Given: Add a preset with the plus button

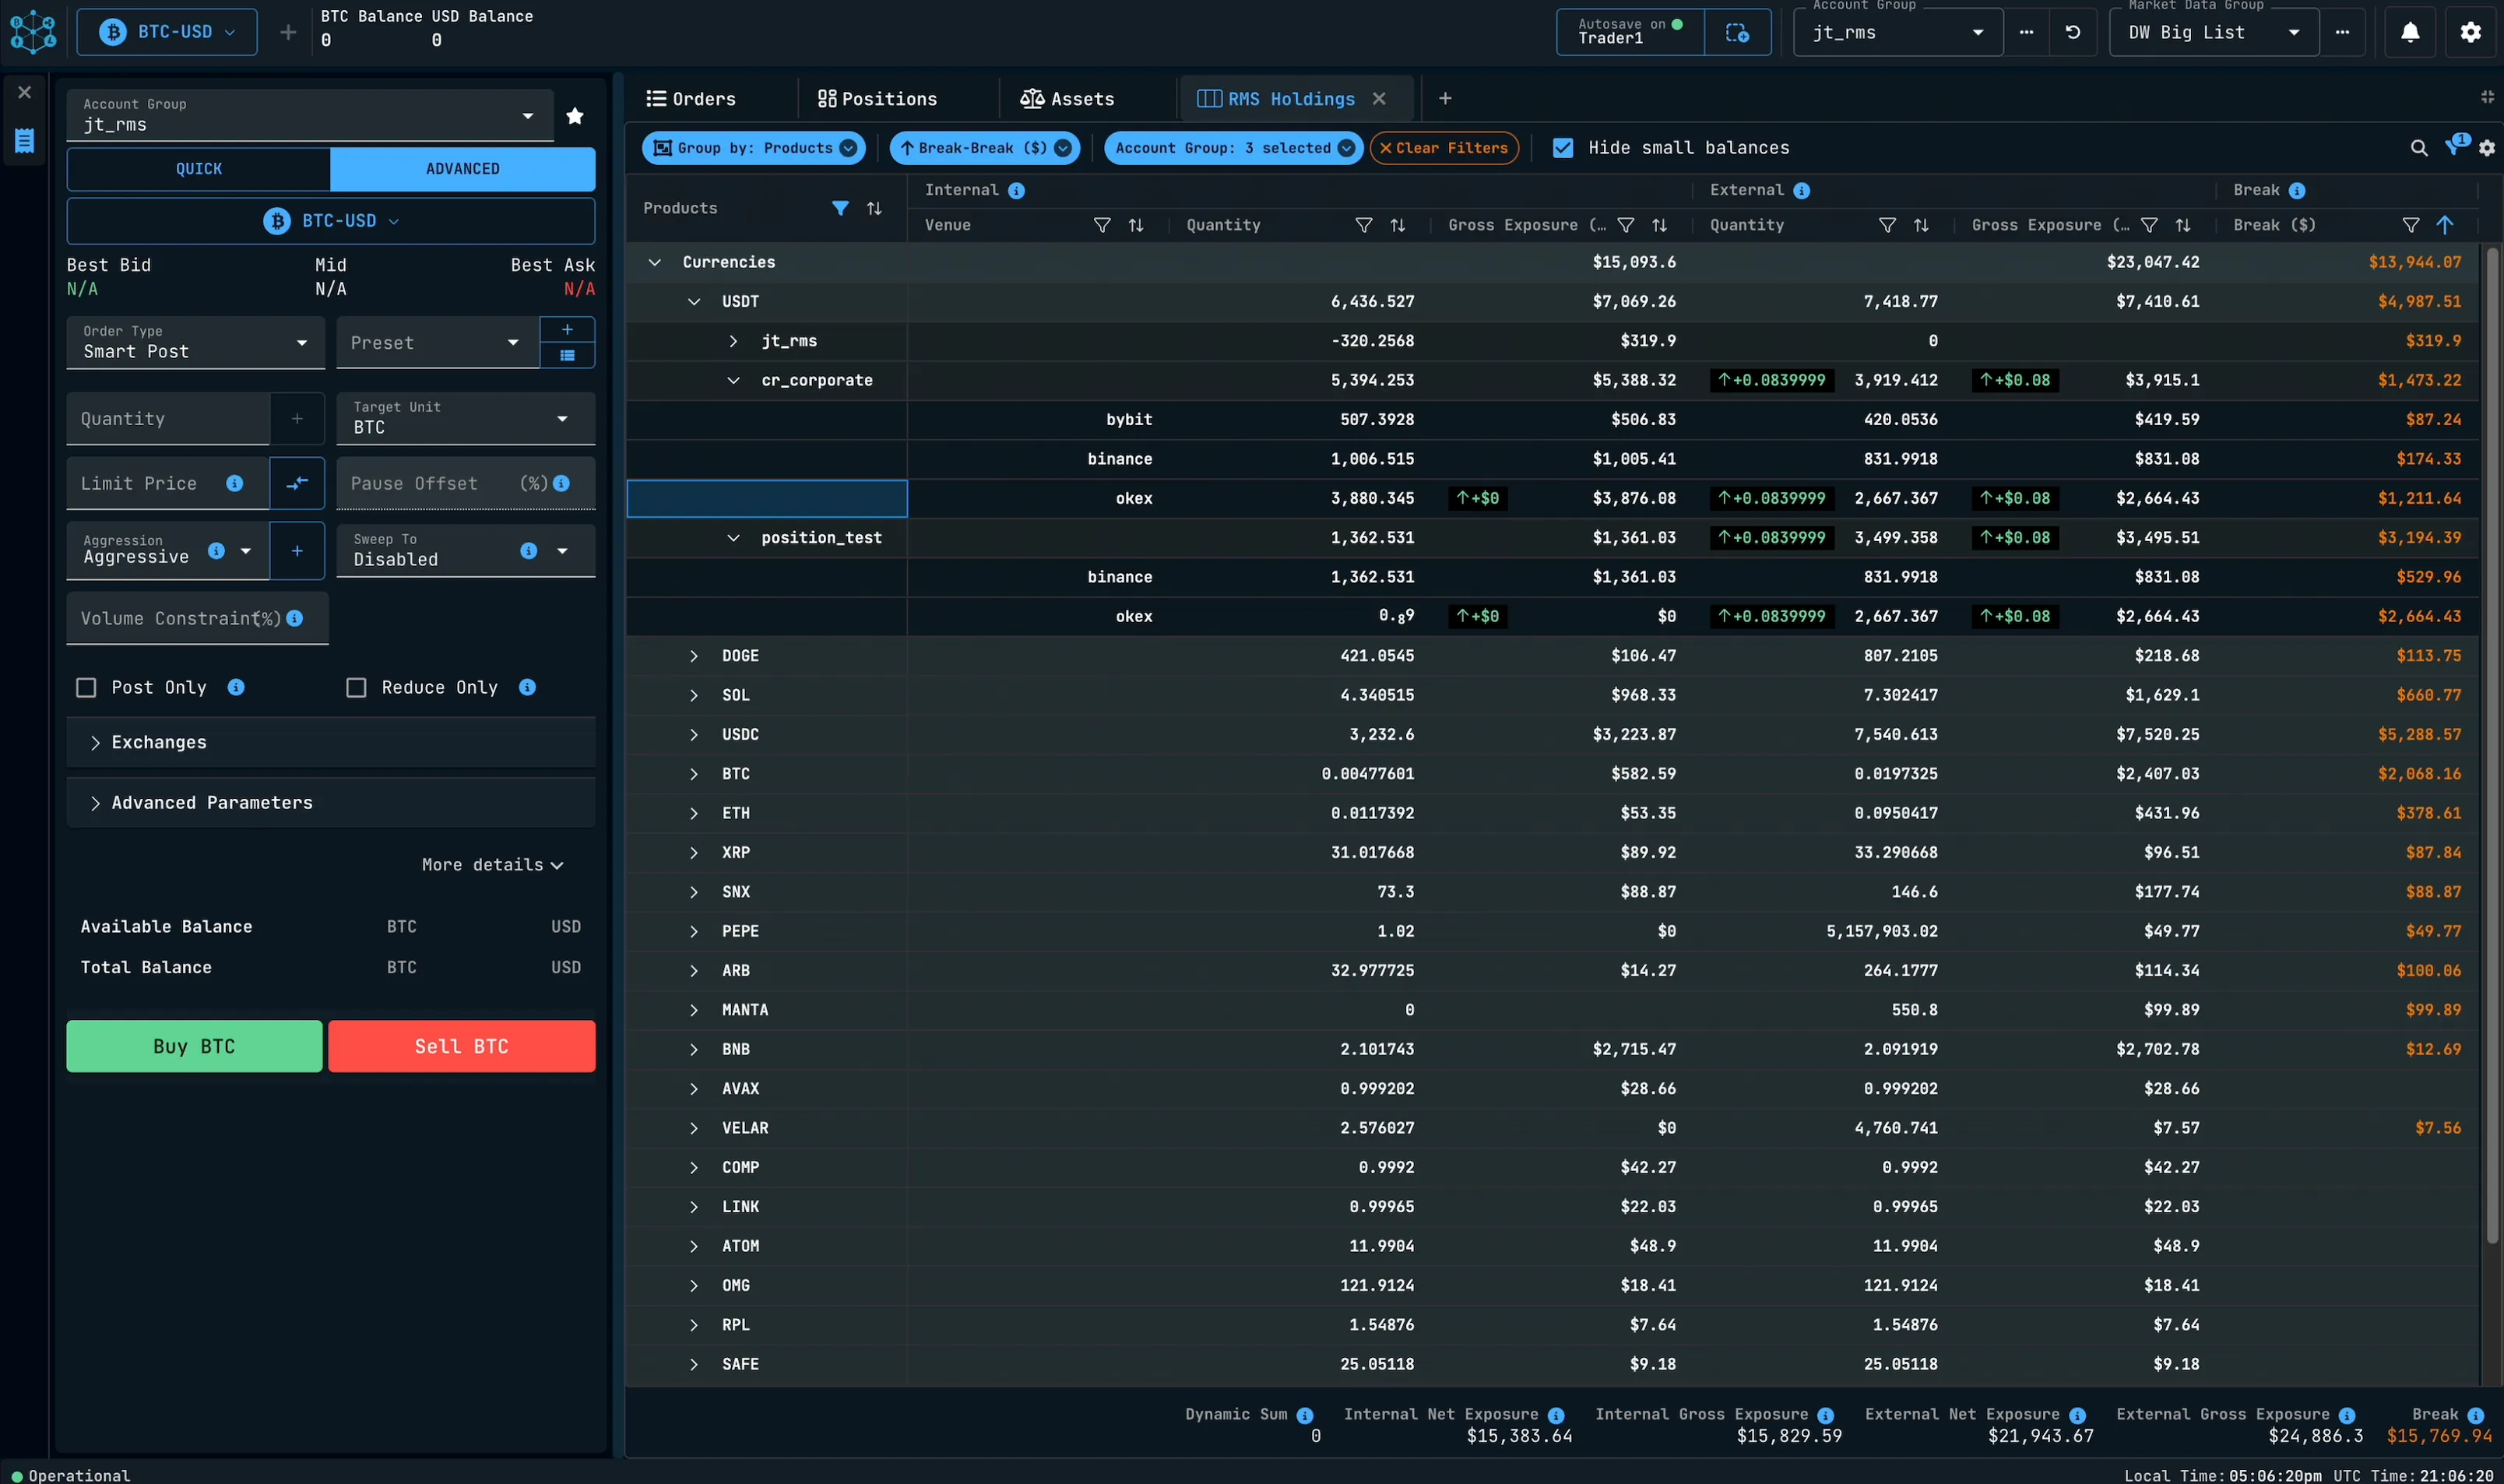Looking at the screenshot, I should point(567,330).
